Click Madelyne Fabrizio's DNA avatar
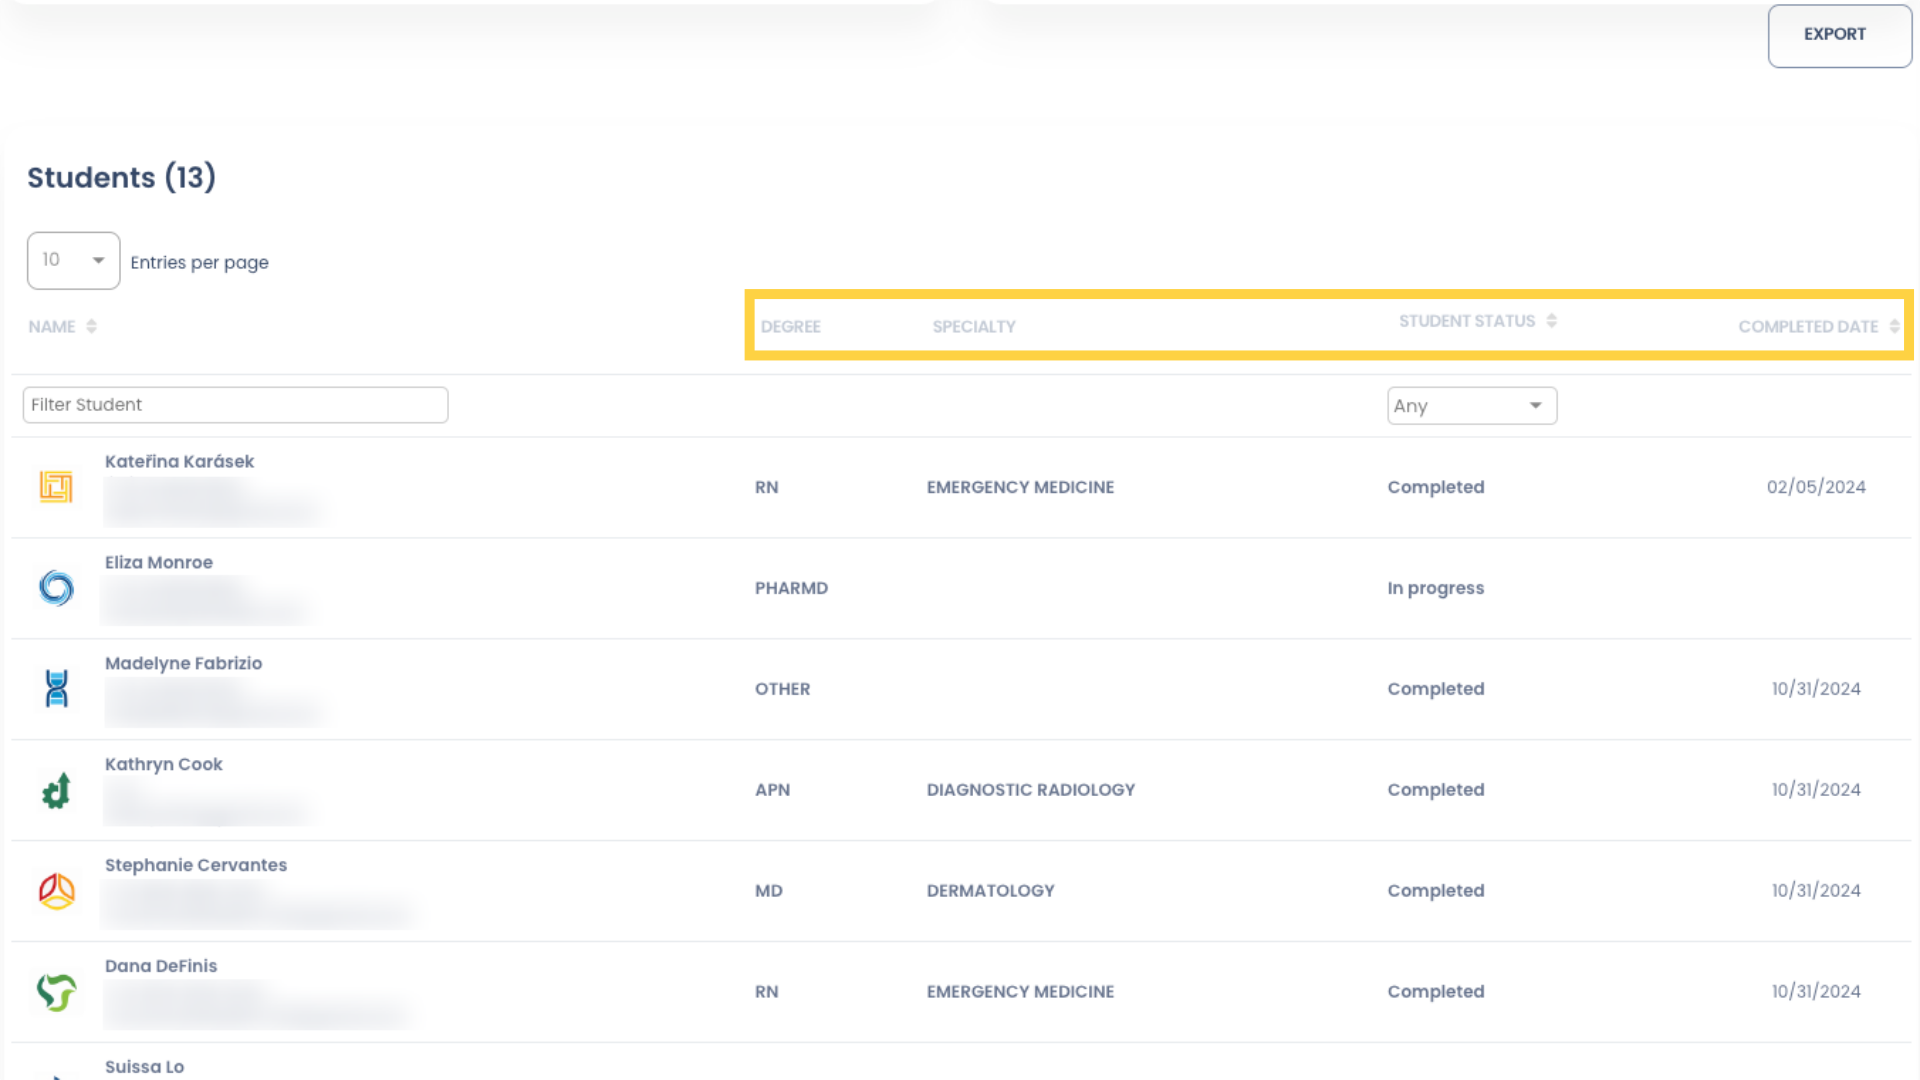Screen dimensions: 1920x1080 pyautogui.click(x=57, y=688)
